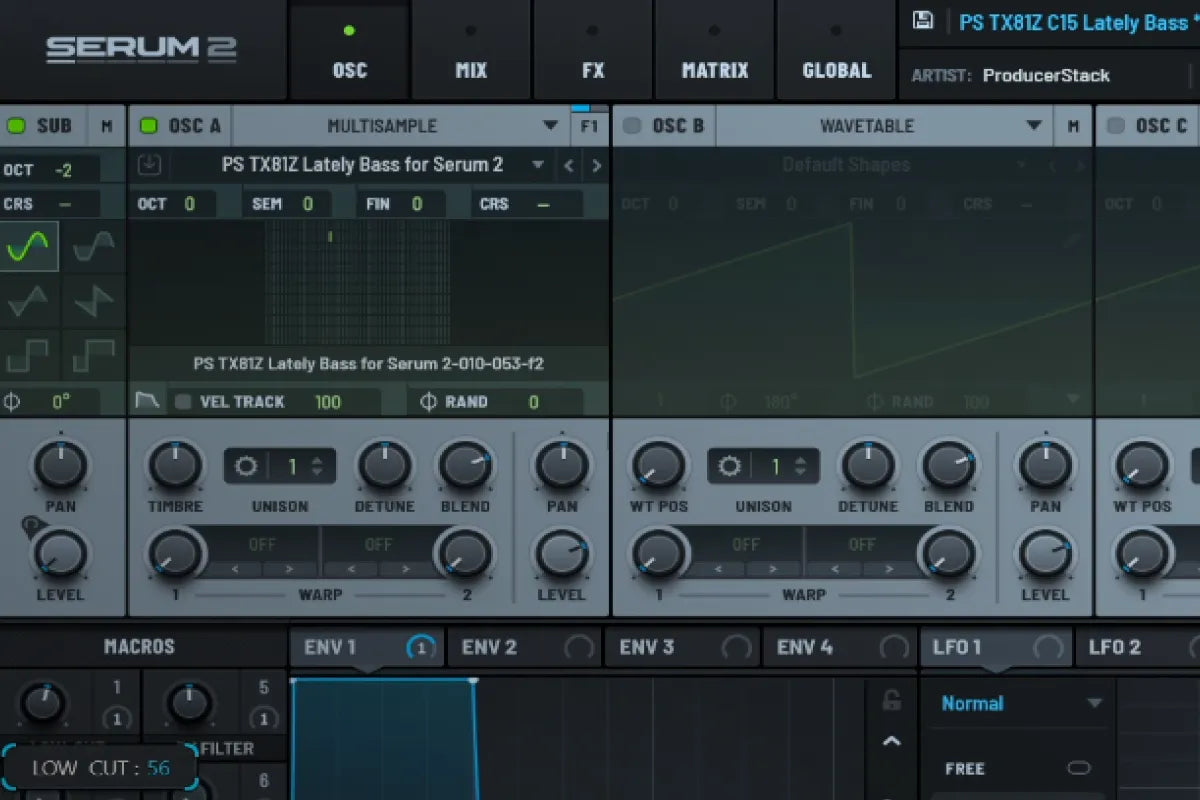Image resolution: width=1200 pixels, height=800 pixels.
Task: Click the OSC A envelope shape icon
Action: (147, 401)
